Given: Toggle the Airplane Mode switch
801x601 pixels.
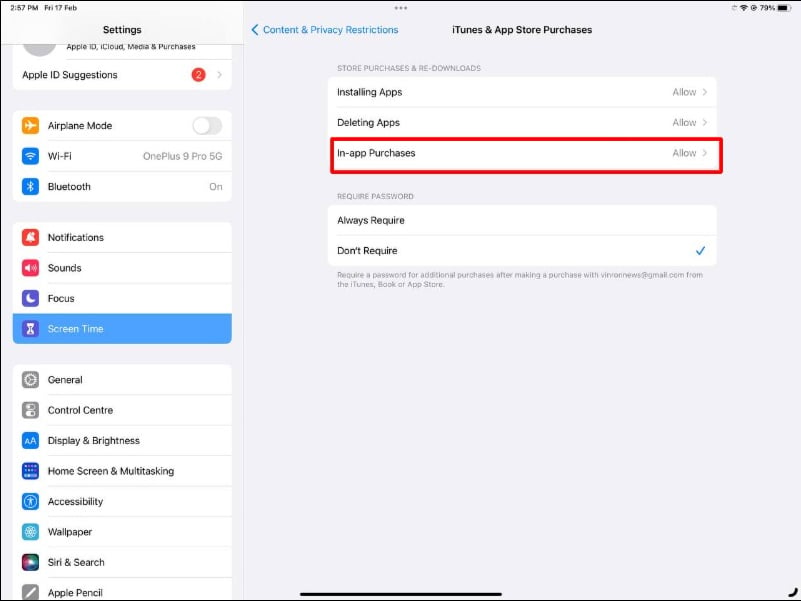Looking at the screenshot, I should 207,125.
